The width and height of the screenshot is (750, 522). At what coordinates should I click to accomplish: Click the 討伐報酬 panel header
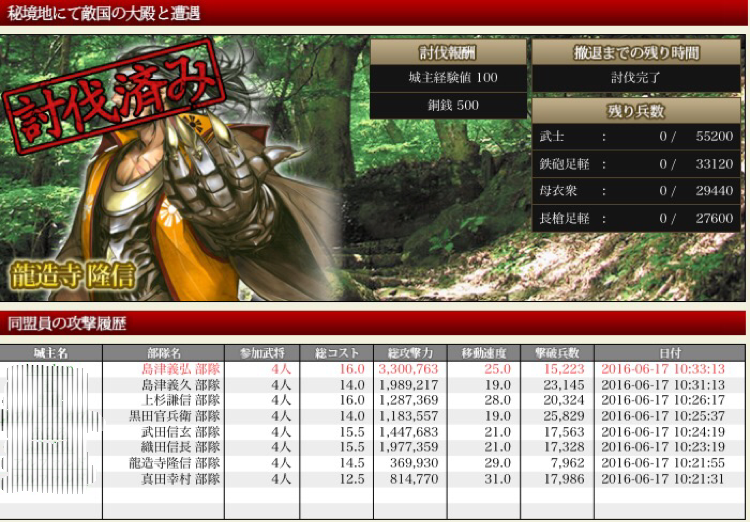tap(448, 52)
